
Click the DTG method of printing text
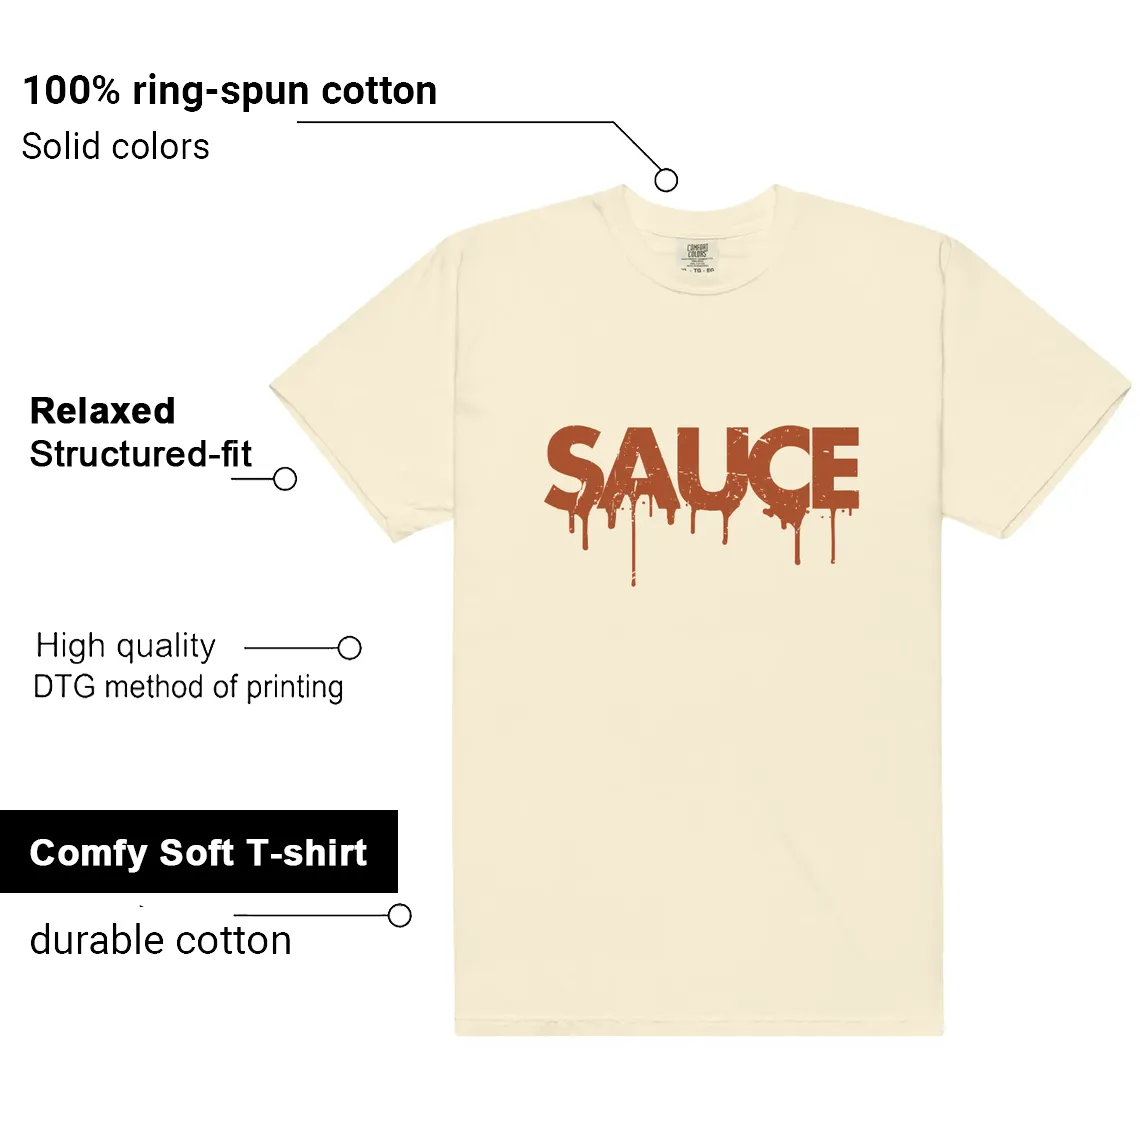188,687
